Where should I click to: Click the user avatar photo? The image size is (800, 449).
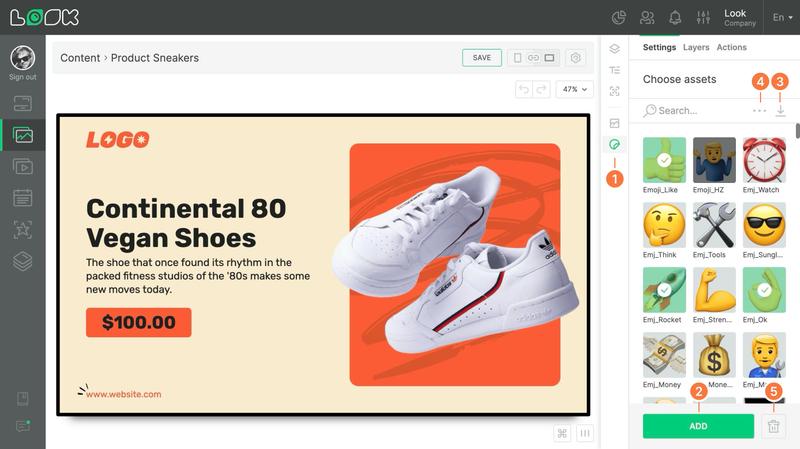[x=22, y=58]
